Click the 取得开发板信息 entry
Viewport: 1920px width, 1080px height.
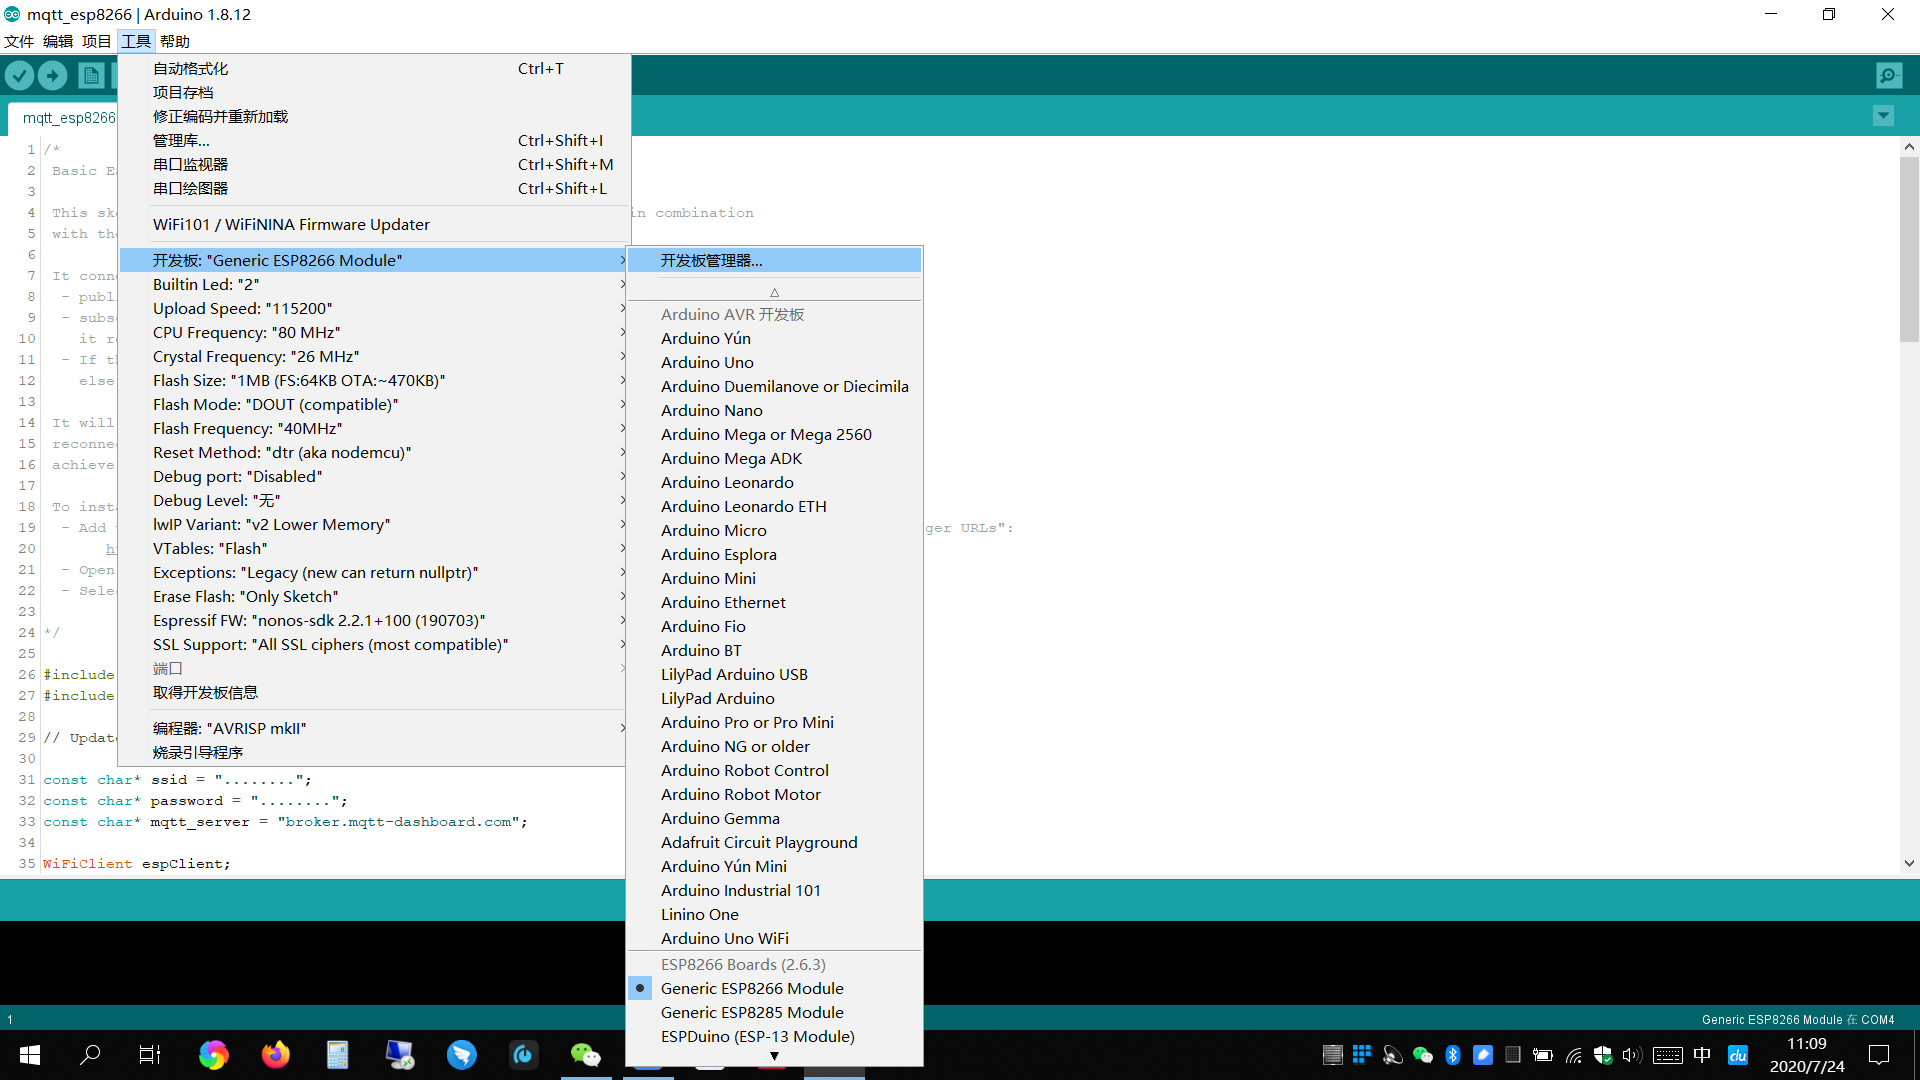(x=205, y=692)
